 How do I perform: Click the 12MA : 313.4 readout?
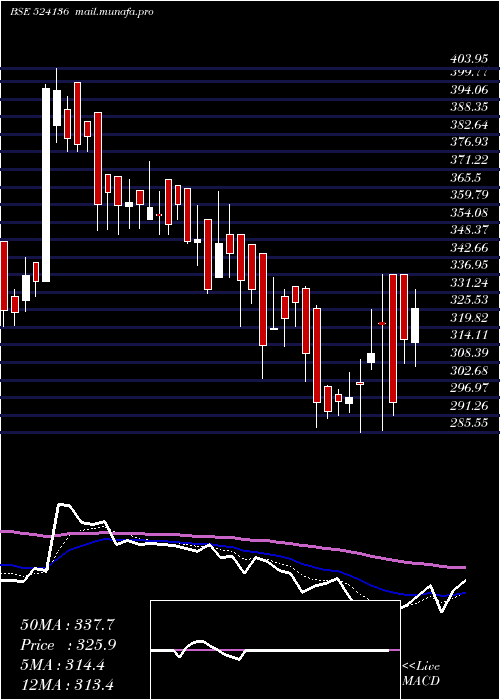click(67, 685)
